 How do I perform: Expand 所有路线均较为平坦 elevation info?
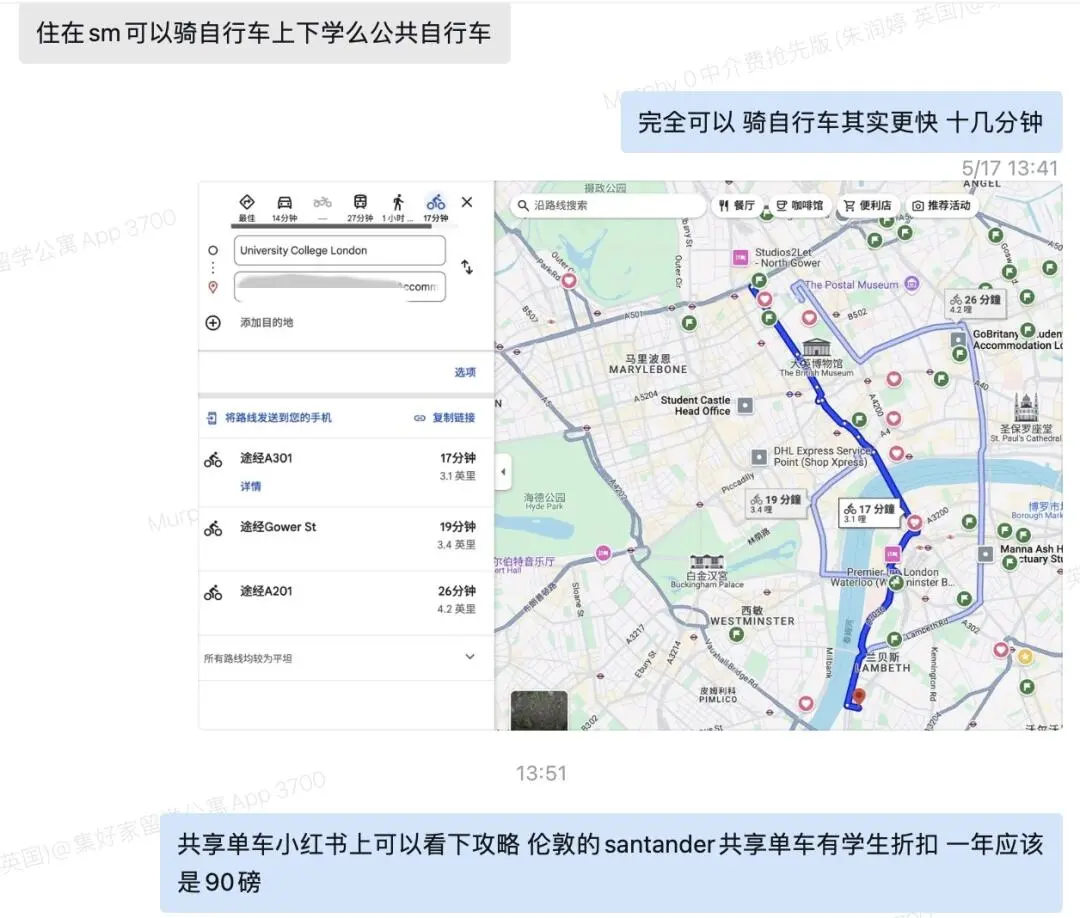[x=346, y=658]
